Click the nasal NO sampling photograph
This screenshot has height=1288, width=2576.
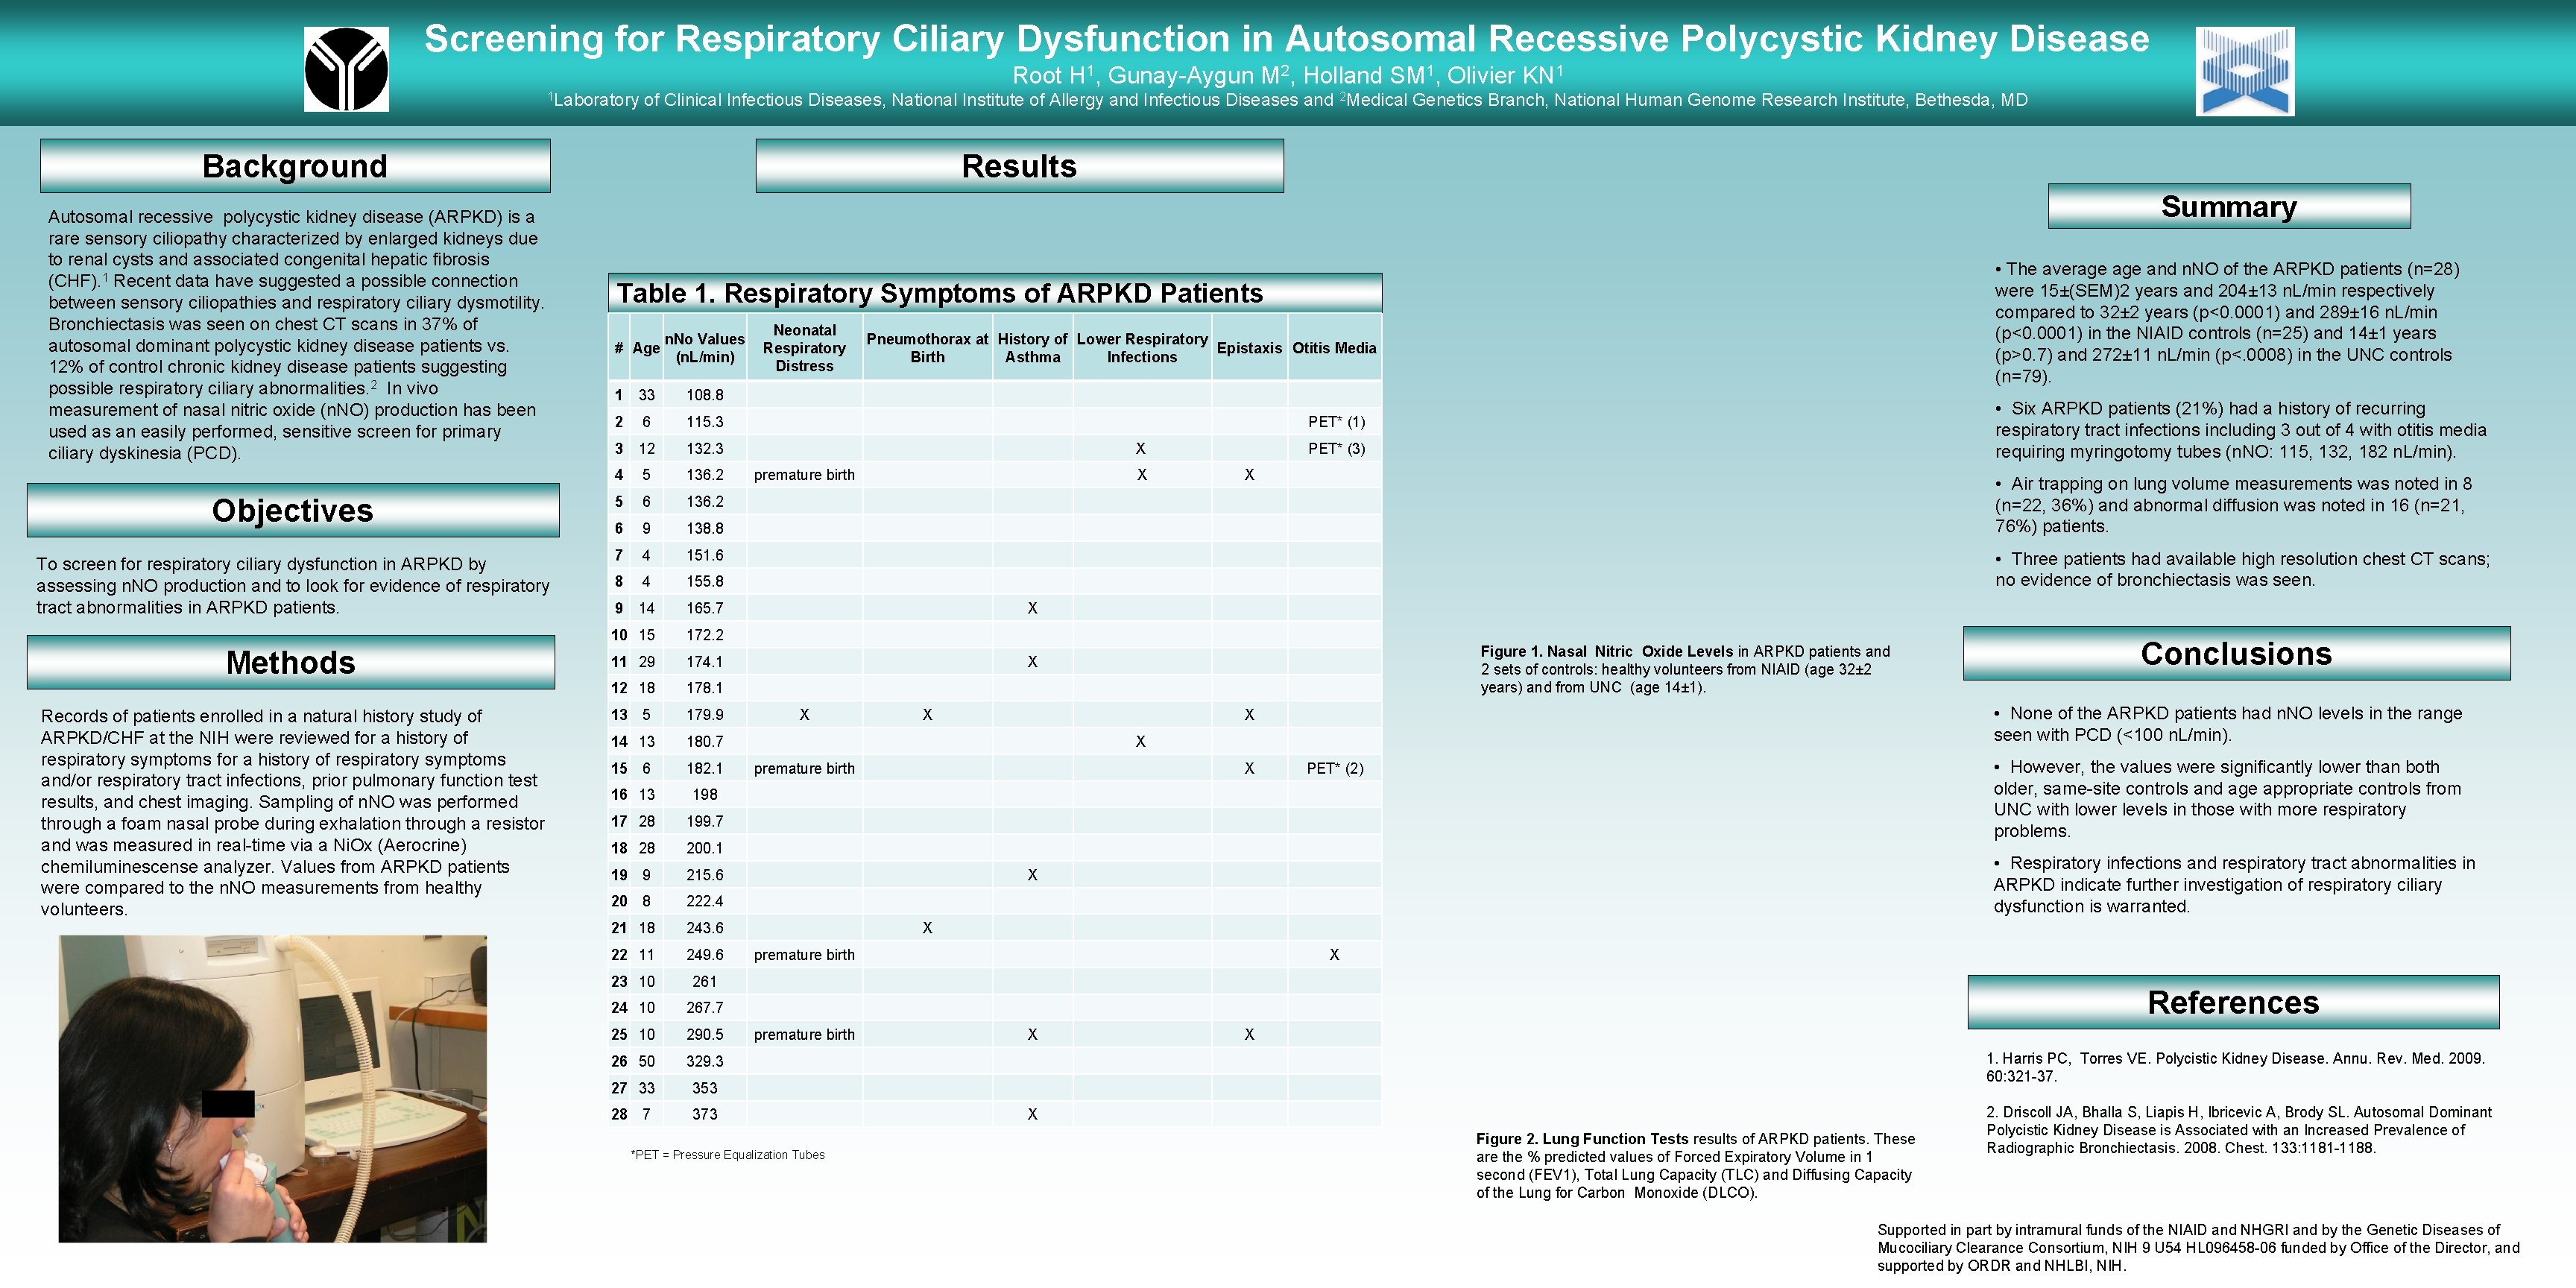click(x=272, y=1088)
